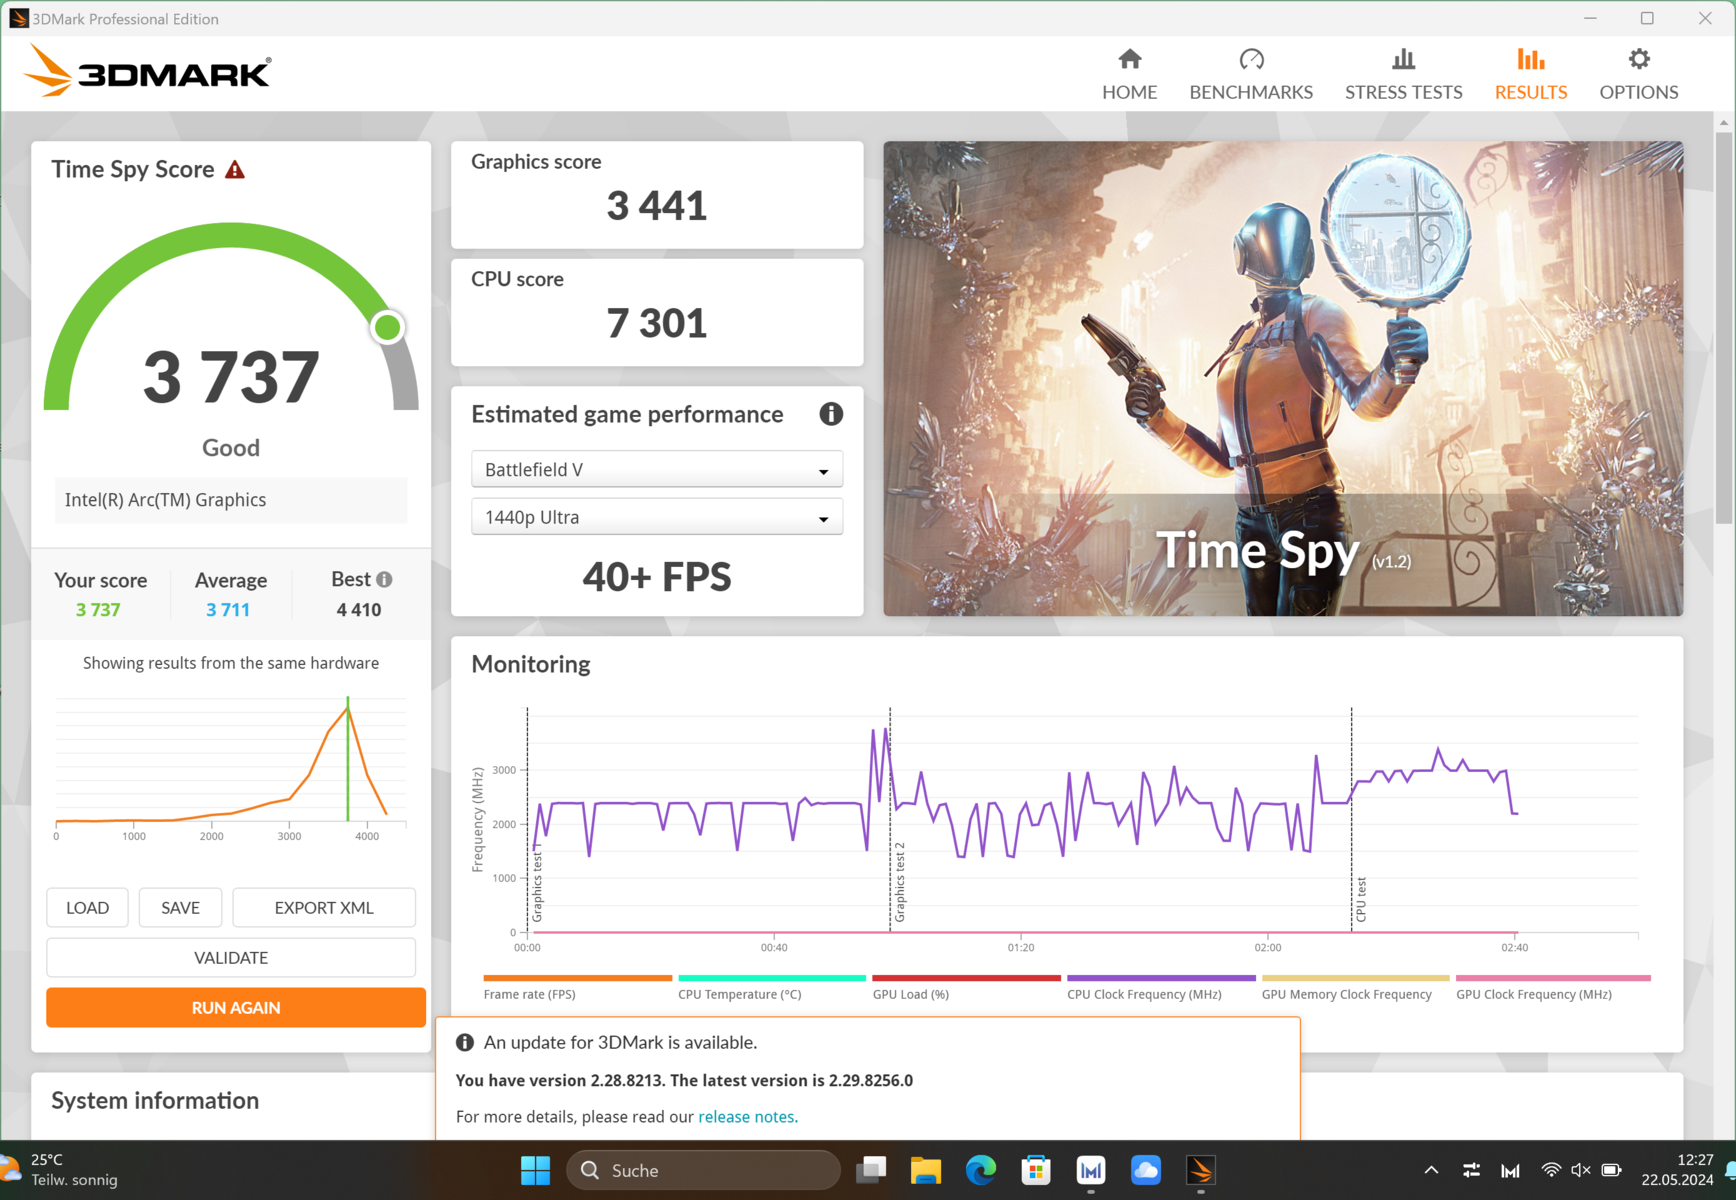Open File Explorer from the taskbar
The image size is (1736, 1200).
pyautogui.click(x=926, y=1170)
